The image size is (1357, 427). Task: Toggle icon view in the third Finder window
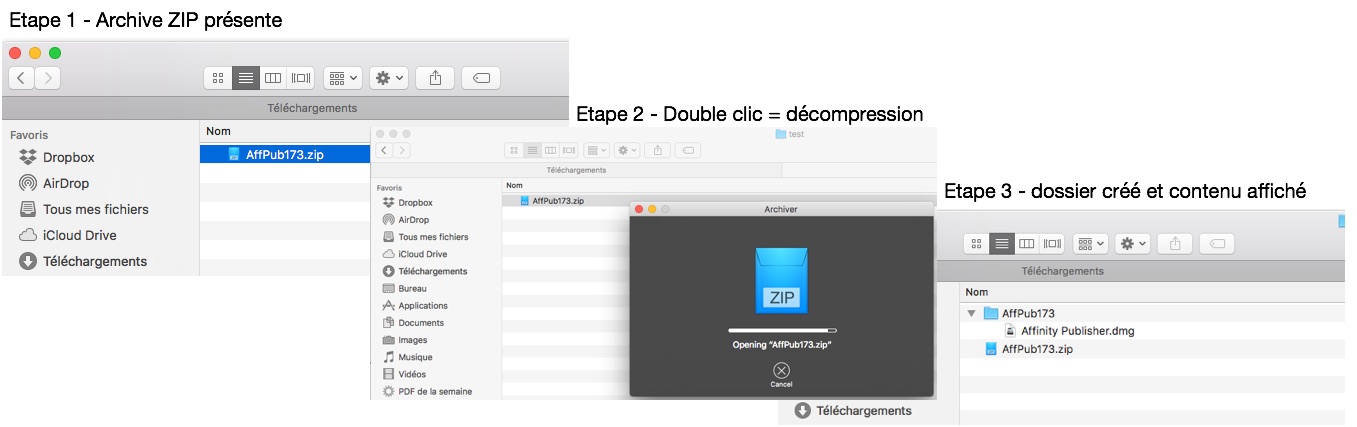[x=977, y=243]
